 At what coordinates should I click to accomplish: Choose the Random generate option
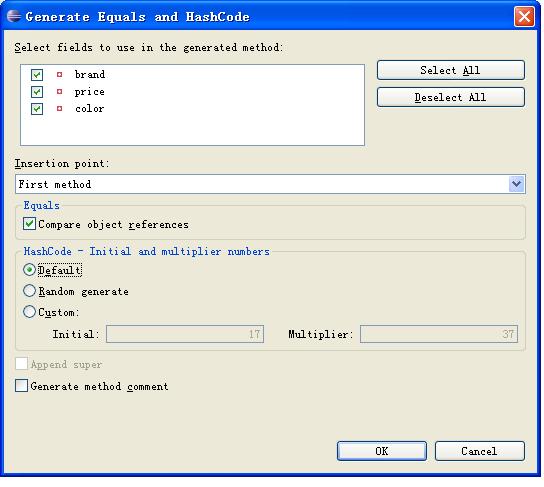point(29,291)
